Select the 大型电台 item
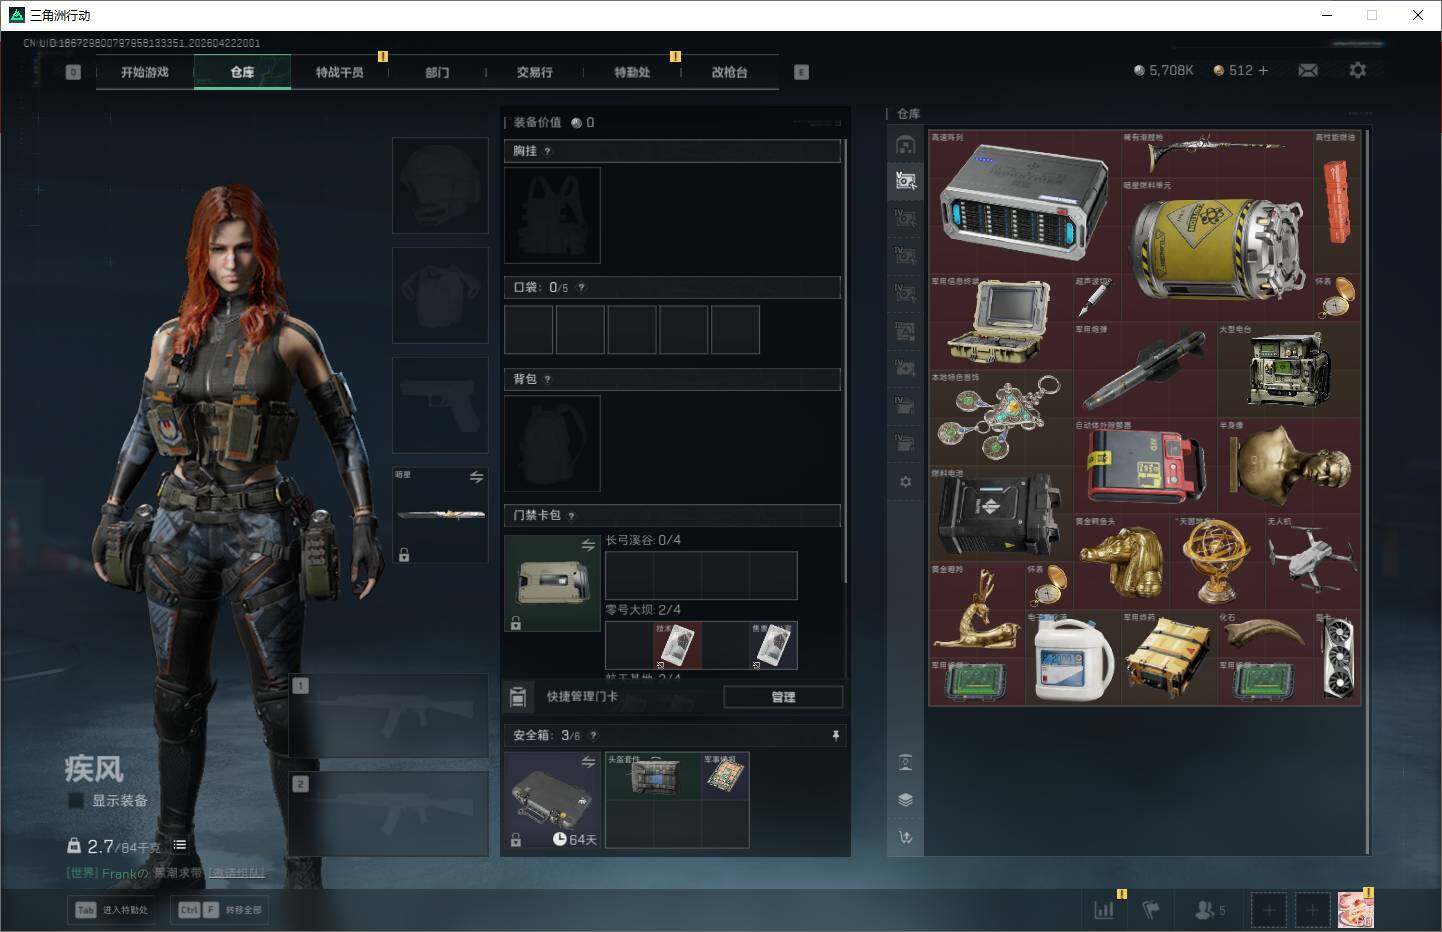Viewport: 1442px width, 932px height. [1288, 370]
